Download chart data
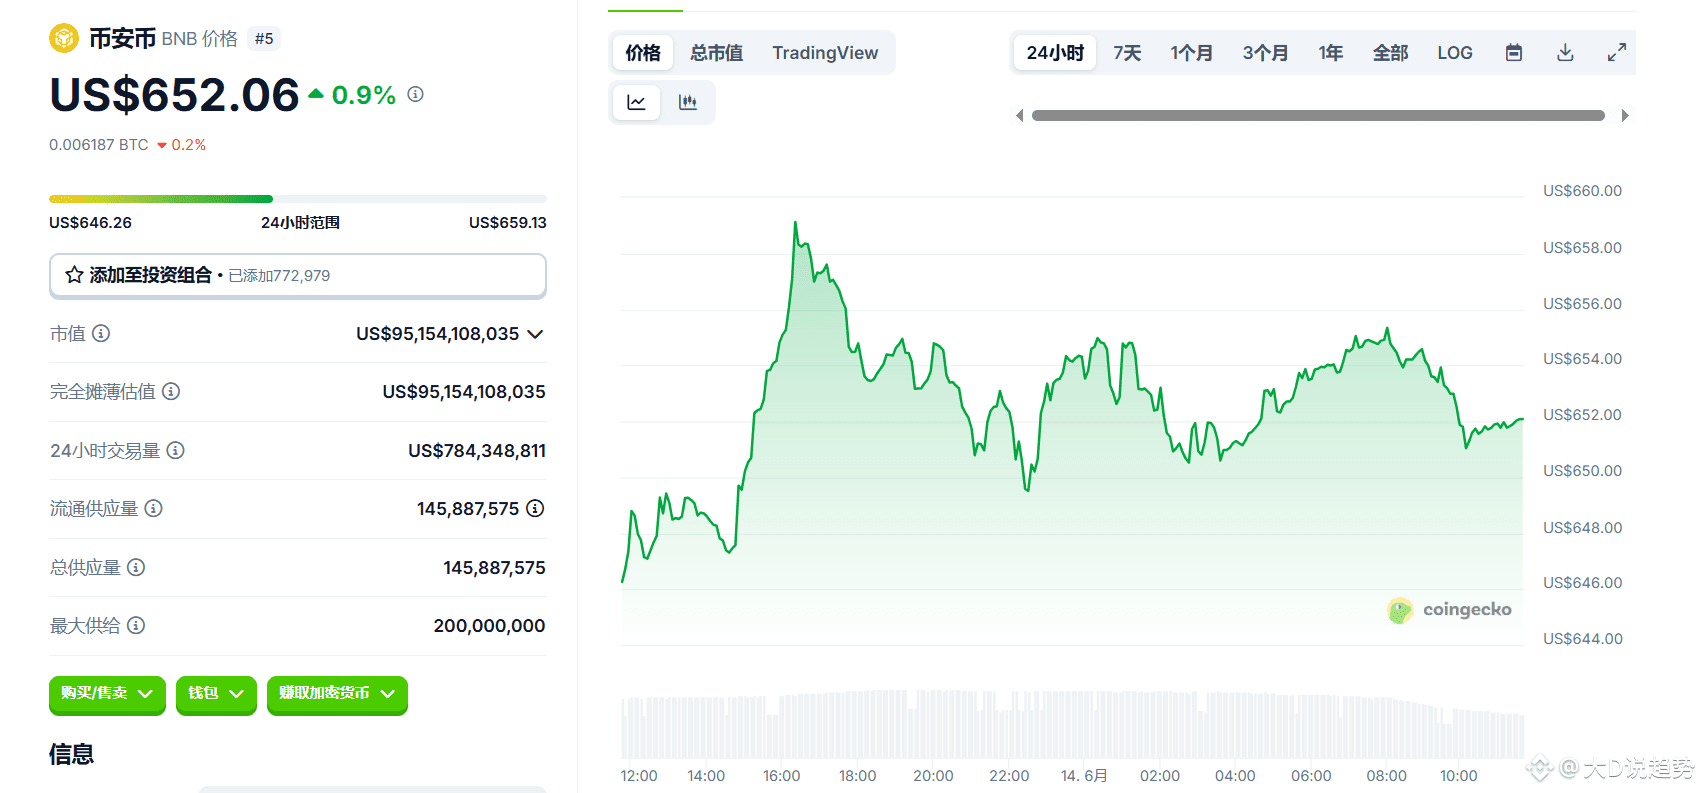Viewport: 1703px width, 793px height. point(1565,53)
